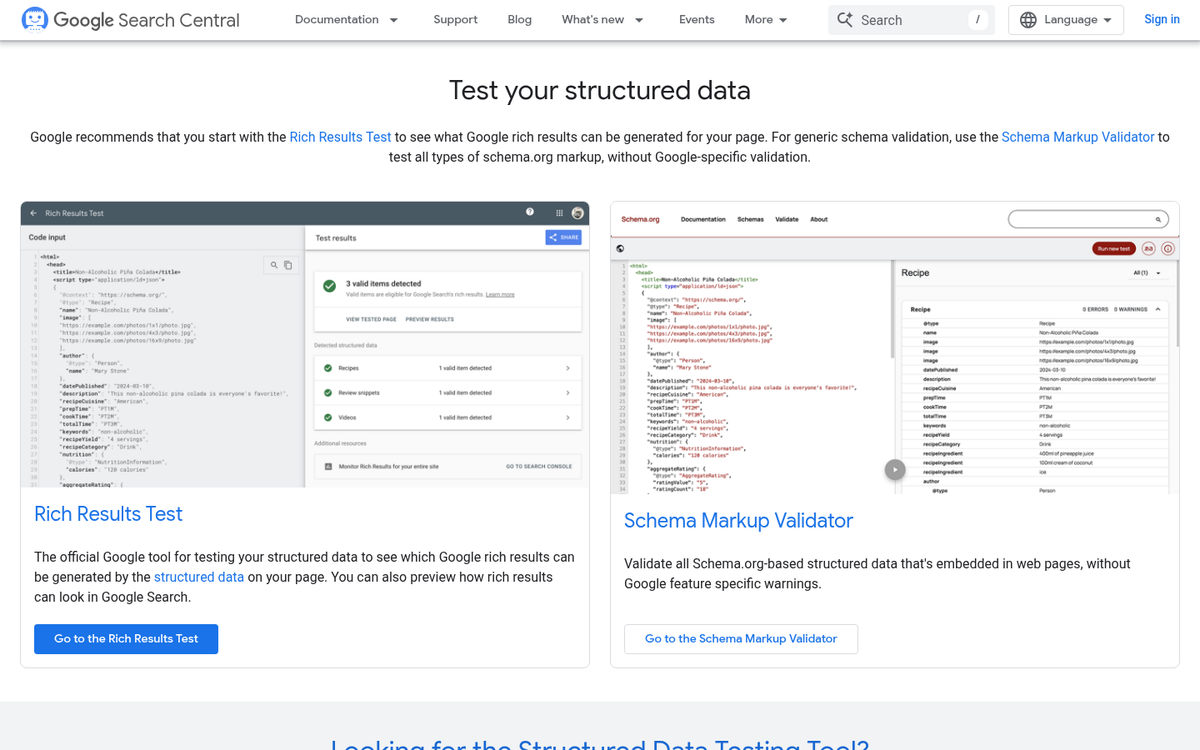Screen dimensions: 1200x750
Task: Open the Documentation dropdown
Action: [x=346, y=19]
